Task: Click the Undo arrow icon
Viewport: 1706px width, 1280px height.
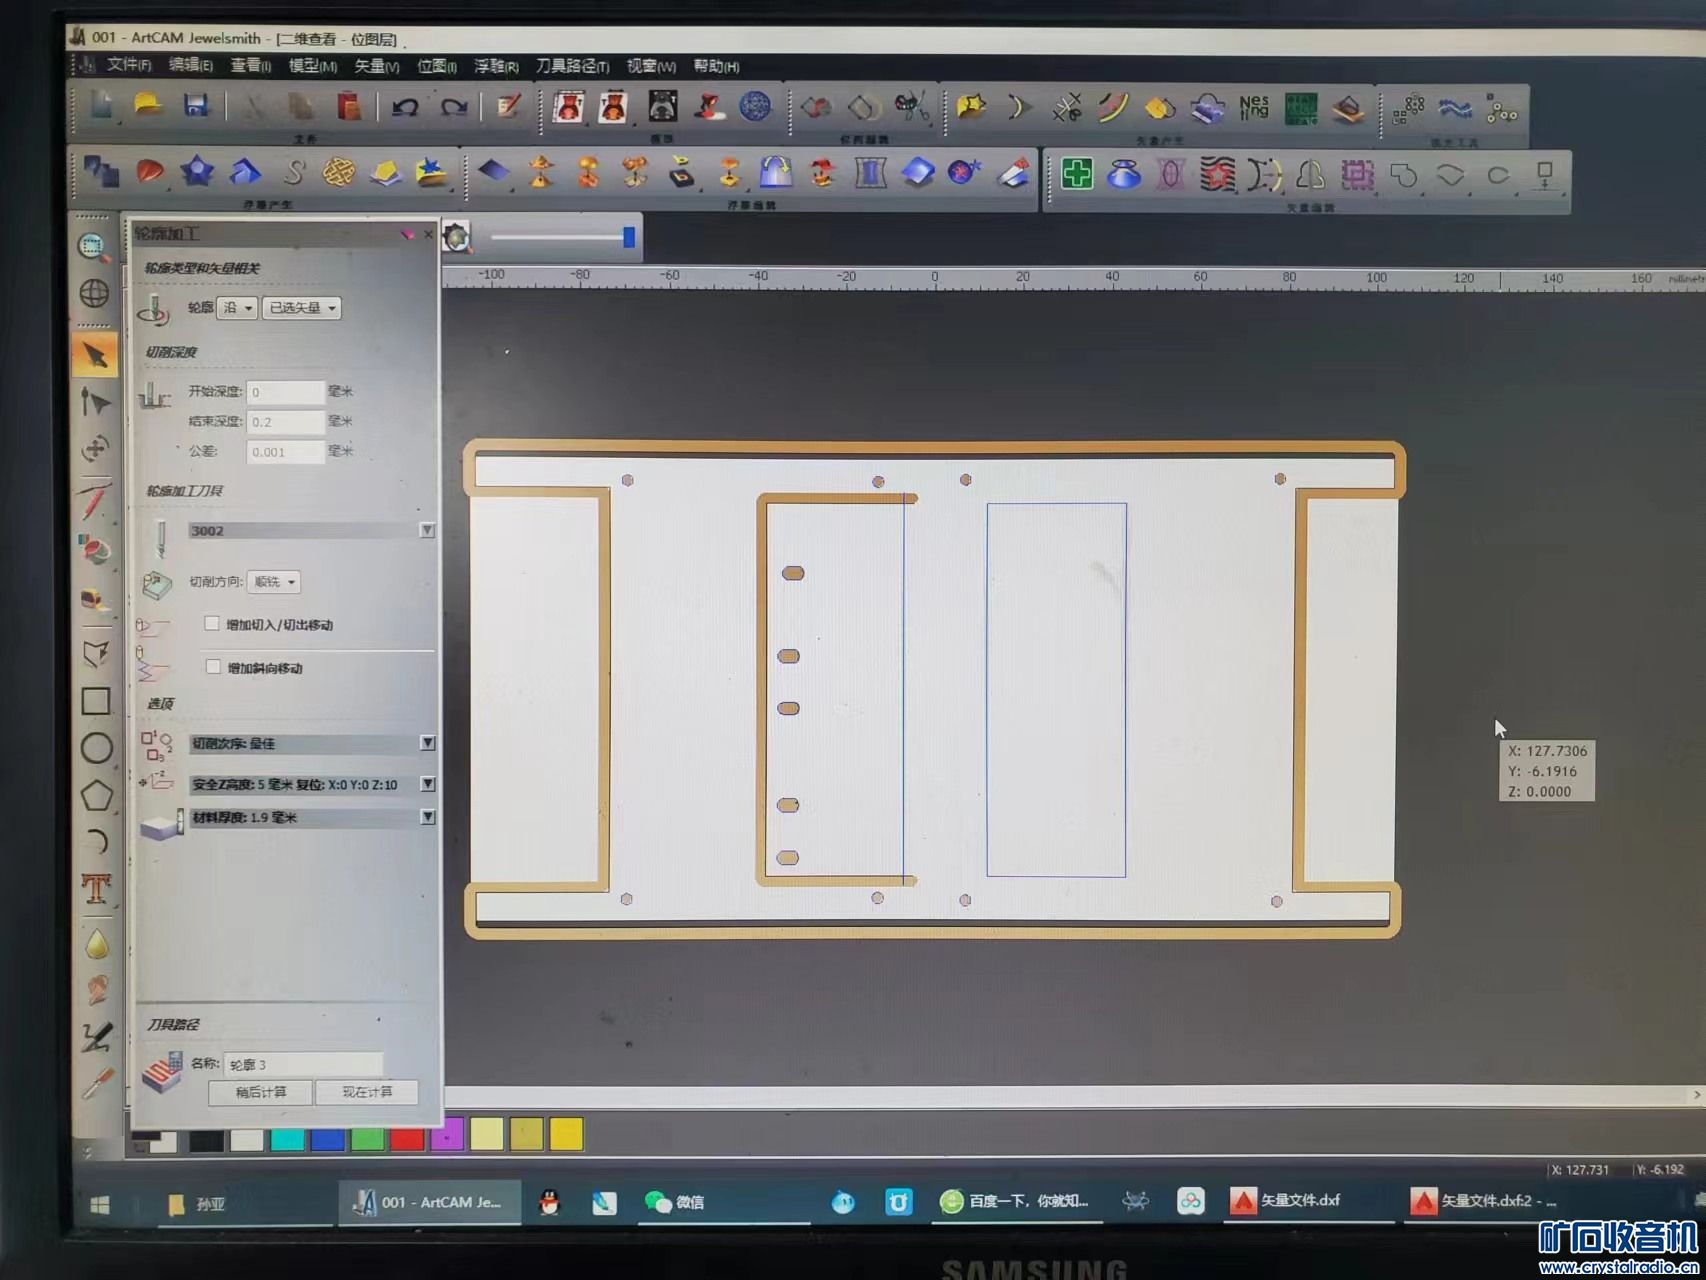Action: click(405, 107)
